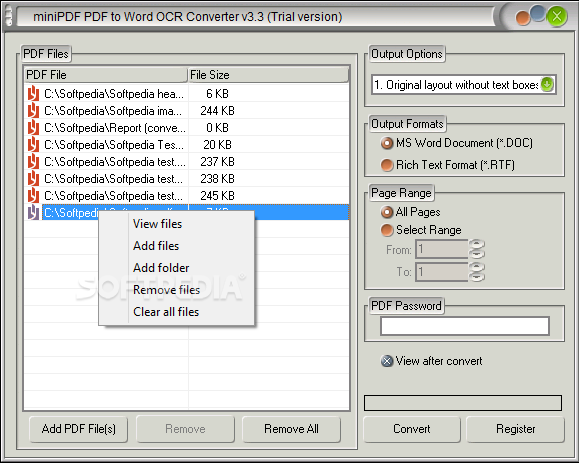Click the PDF icon beside the 238 KB file
Screen dimensions: 579x463
33,179
